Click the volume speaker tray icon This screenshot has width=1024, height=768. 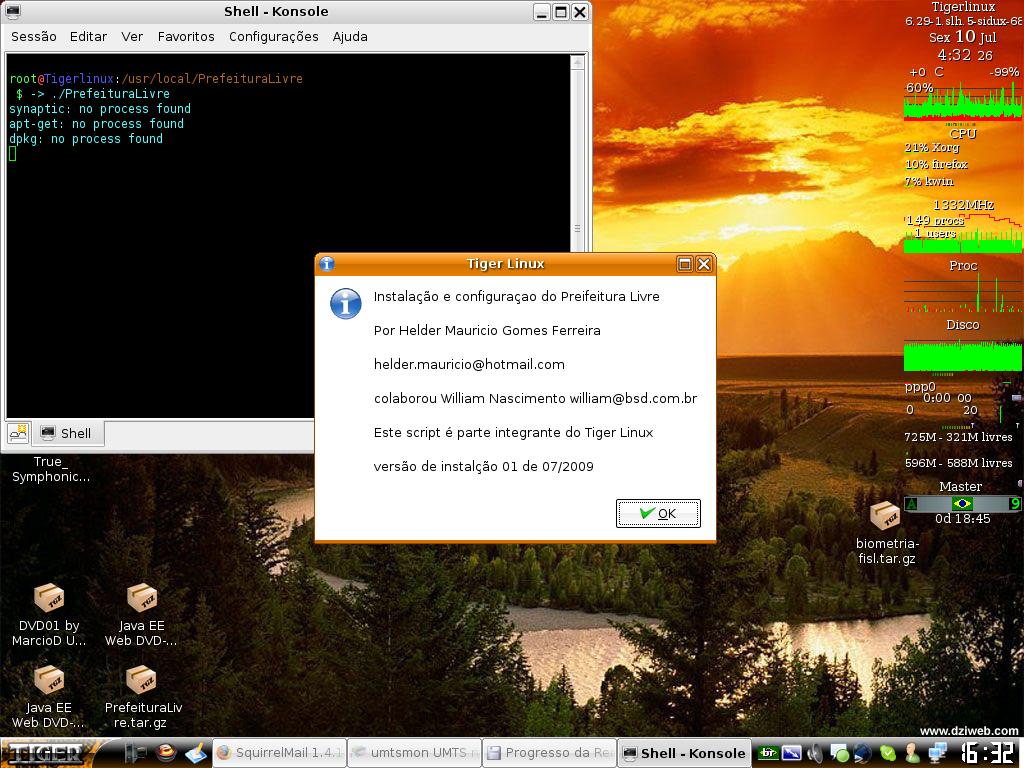[816, 753]
